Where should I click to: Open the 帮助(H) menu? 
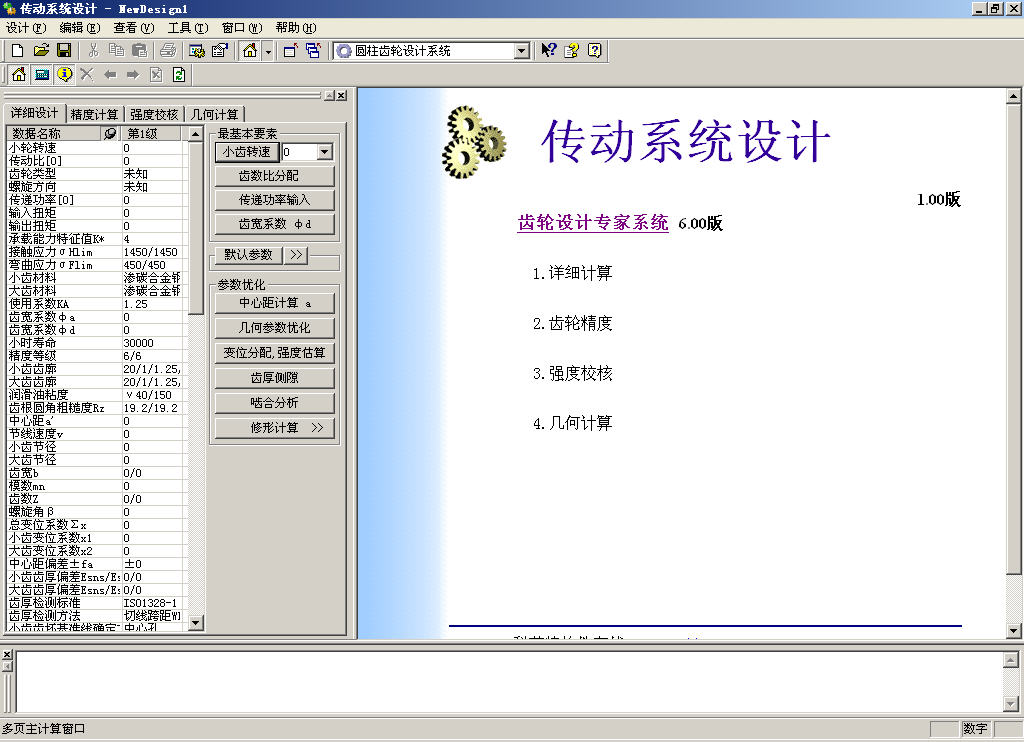296,27
